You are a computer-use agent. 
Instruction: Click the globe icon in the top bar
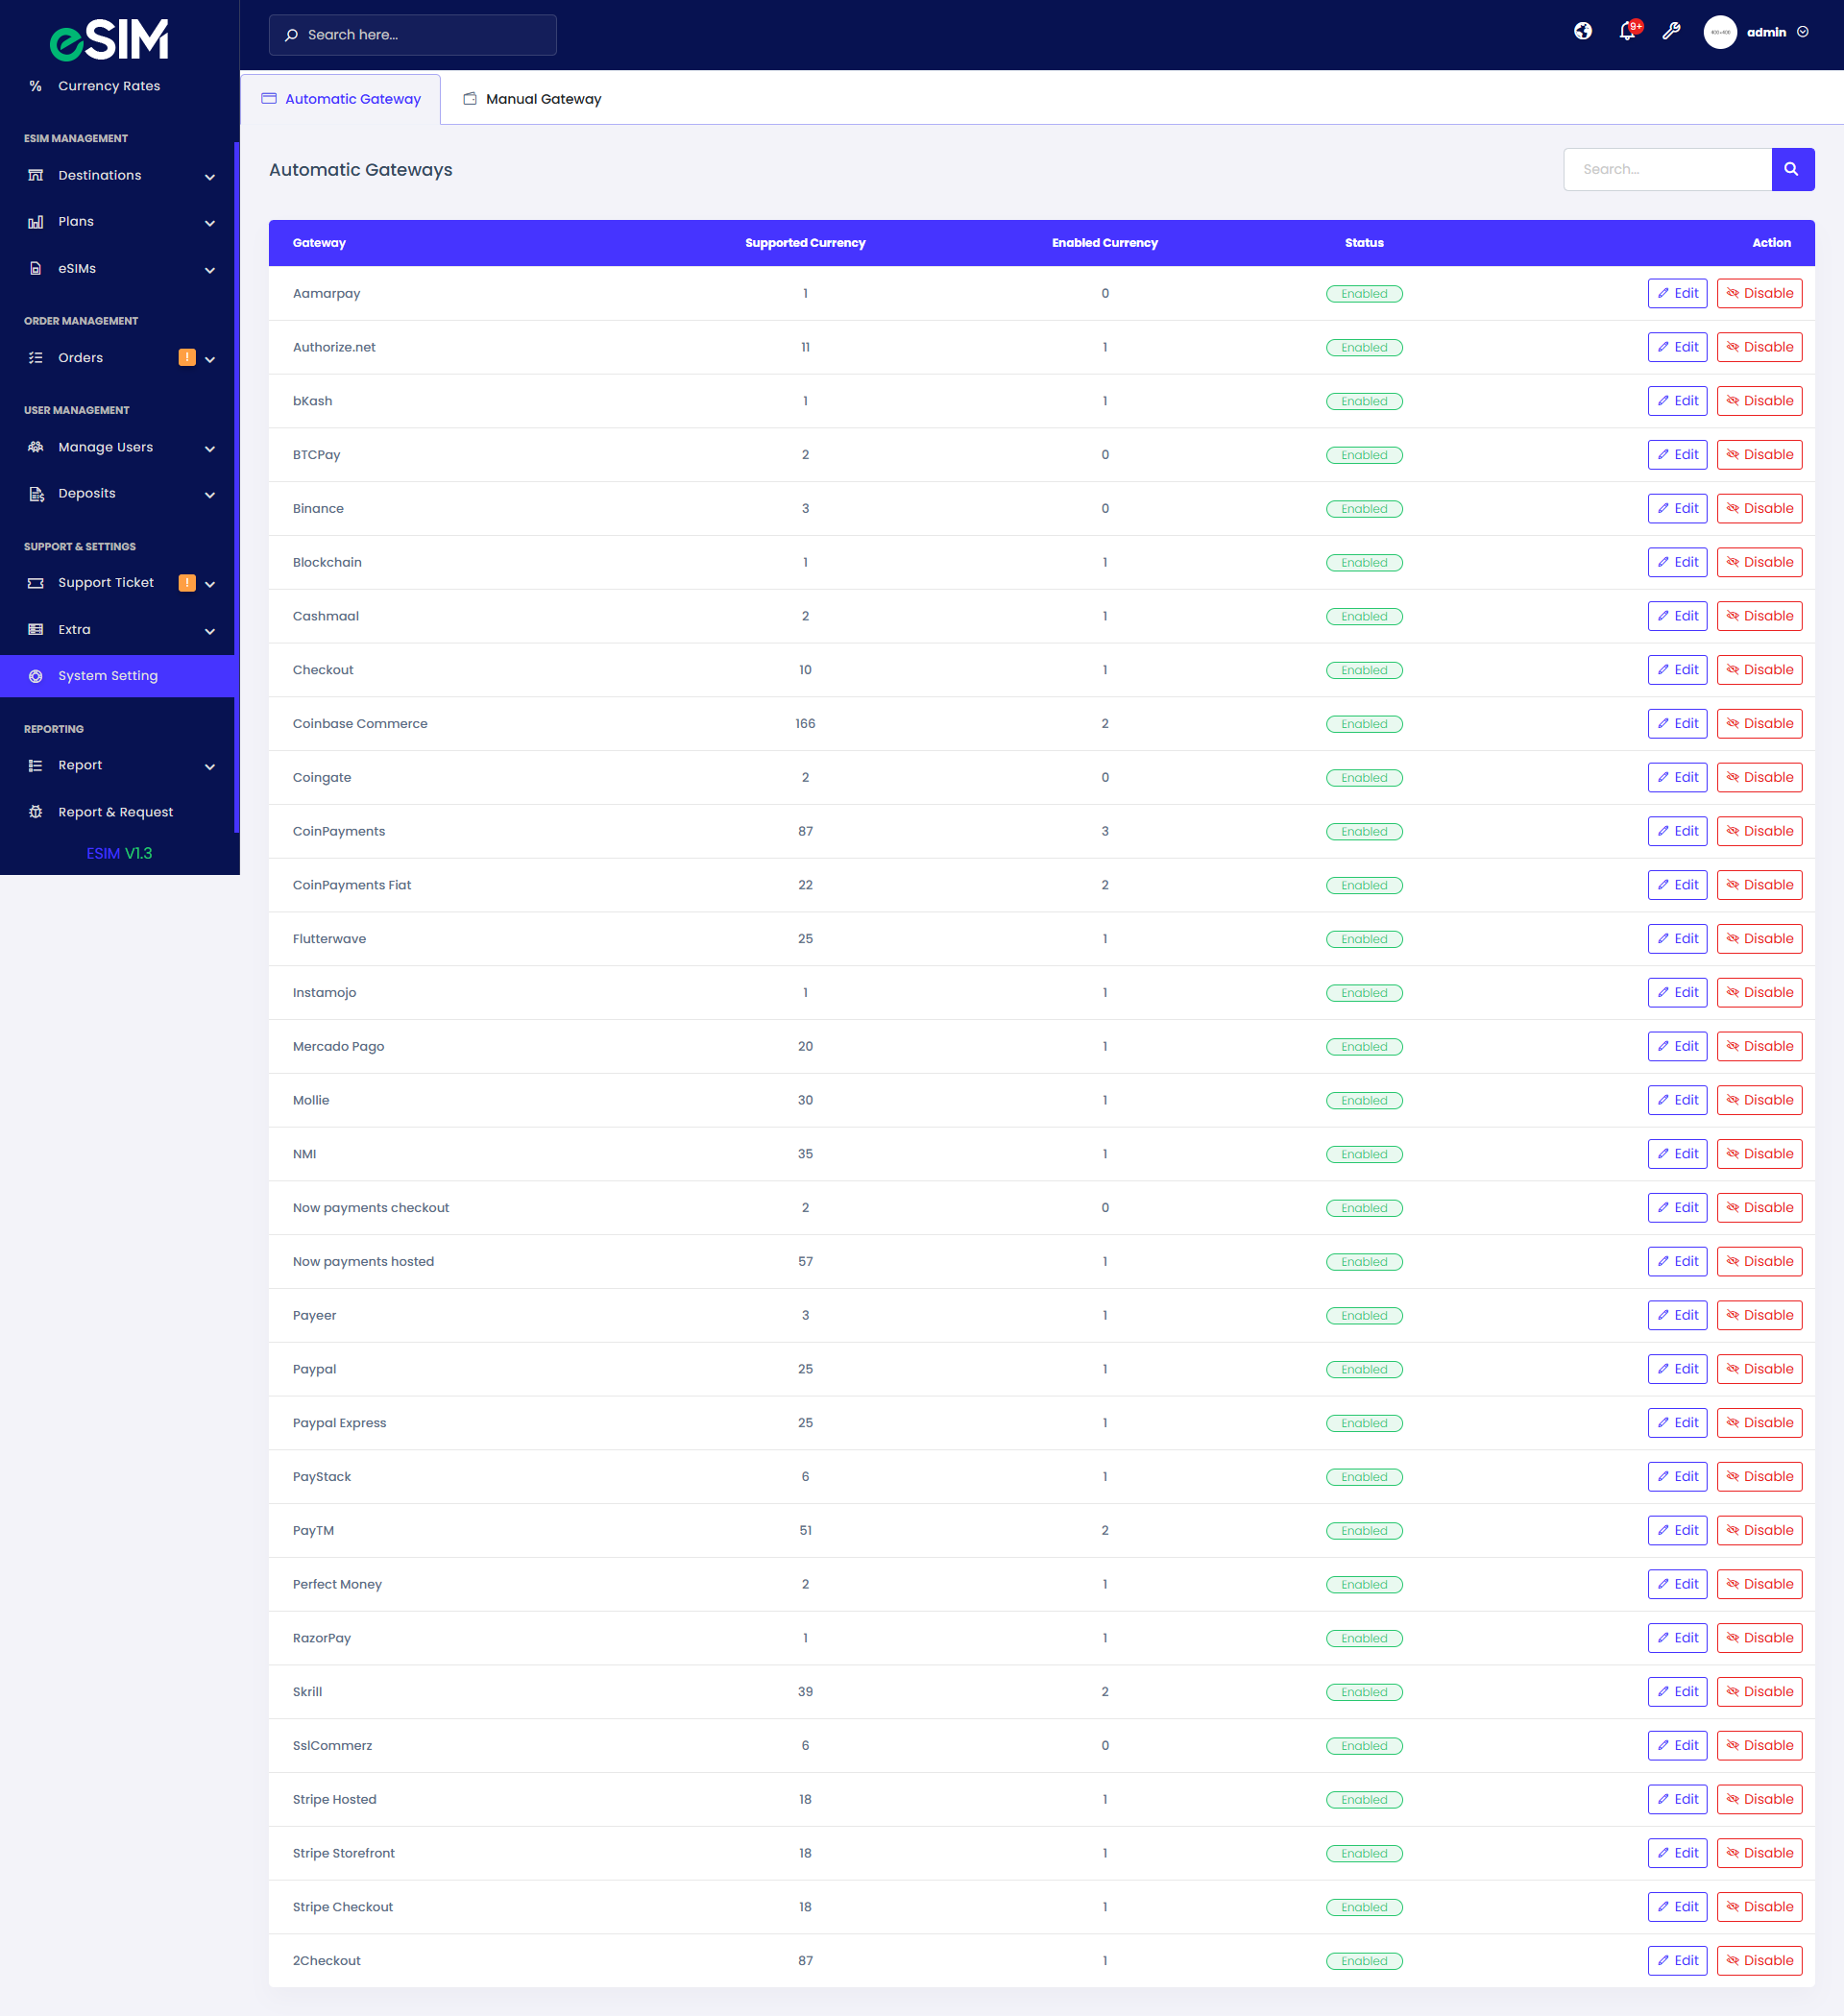pos(1583,32)
